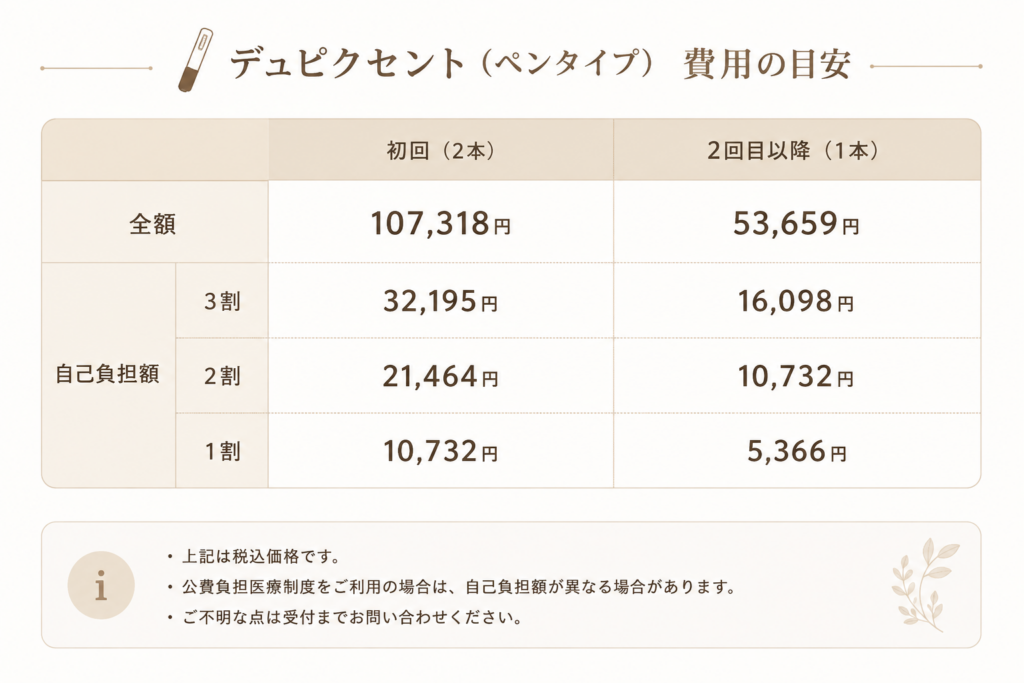Click the ご不明な点は受付まで note
Screen dimensions: 1024x683
point(353,617)
